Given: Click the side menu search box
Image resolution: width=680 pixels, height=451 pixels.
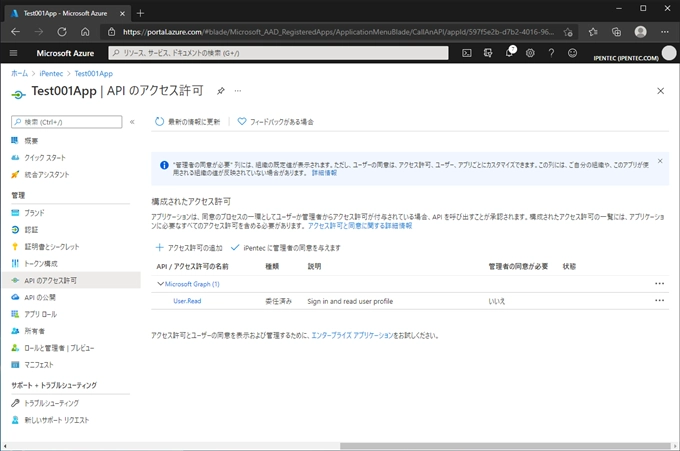Looking at the screenshot, I should 67,122.
